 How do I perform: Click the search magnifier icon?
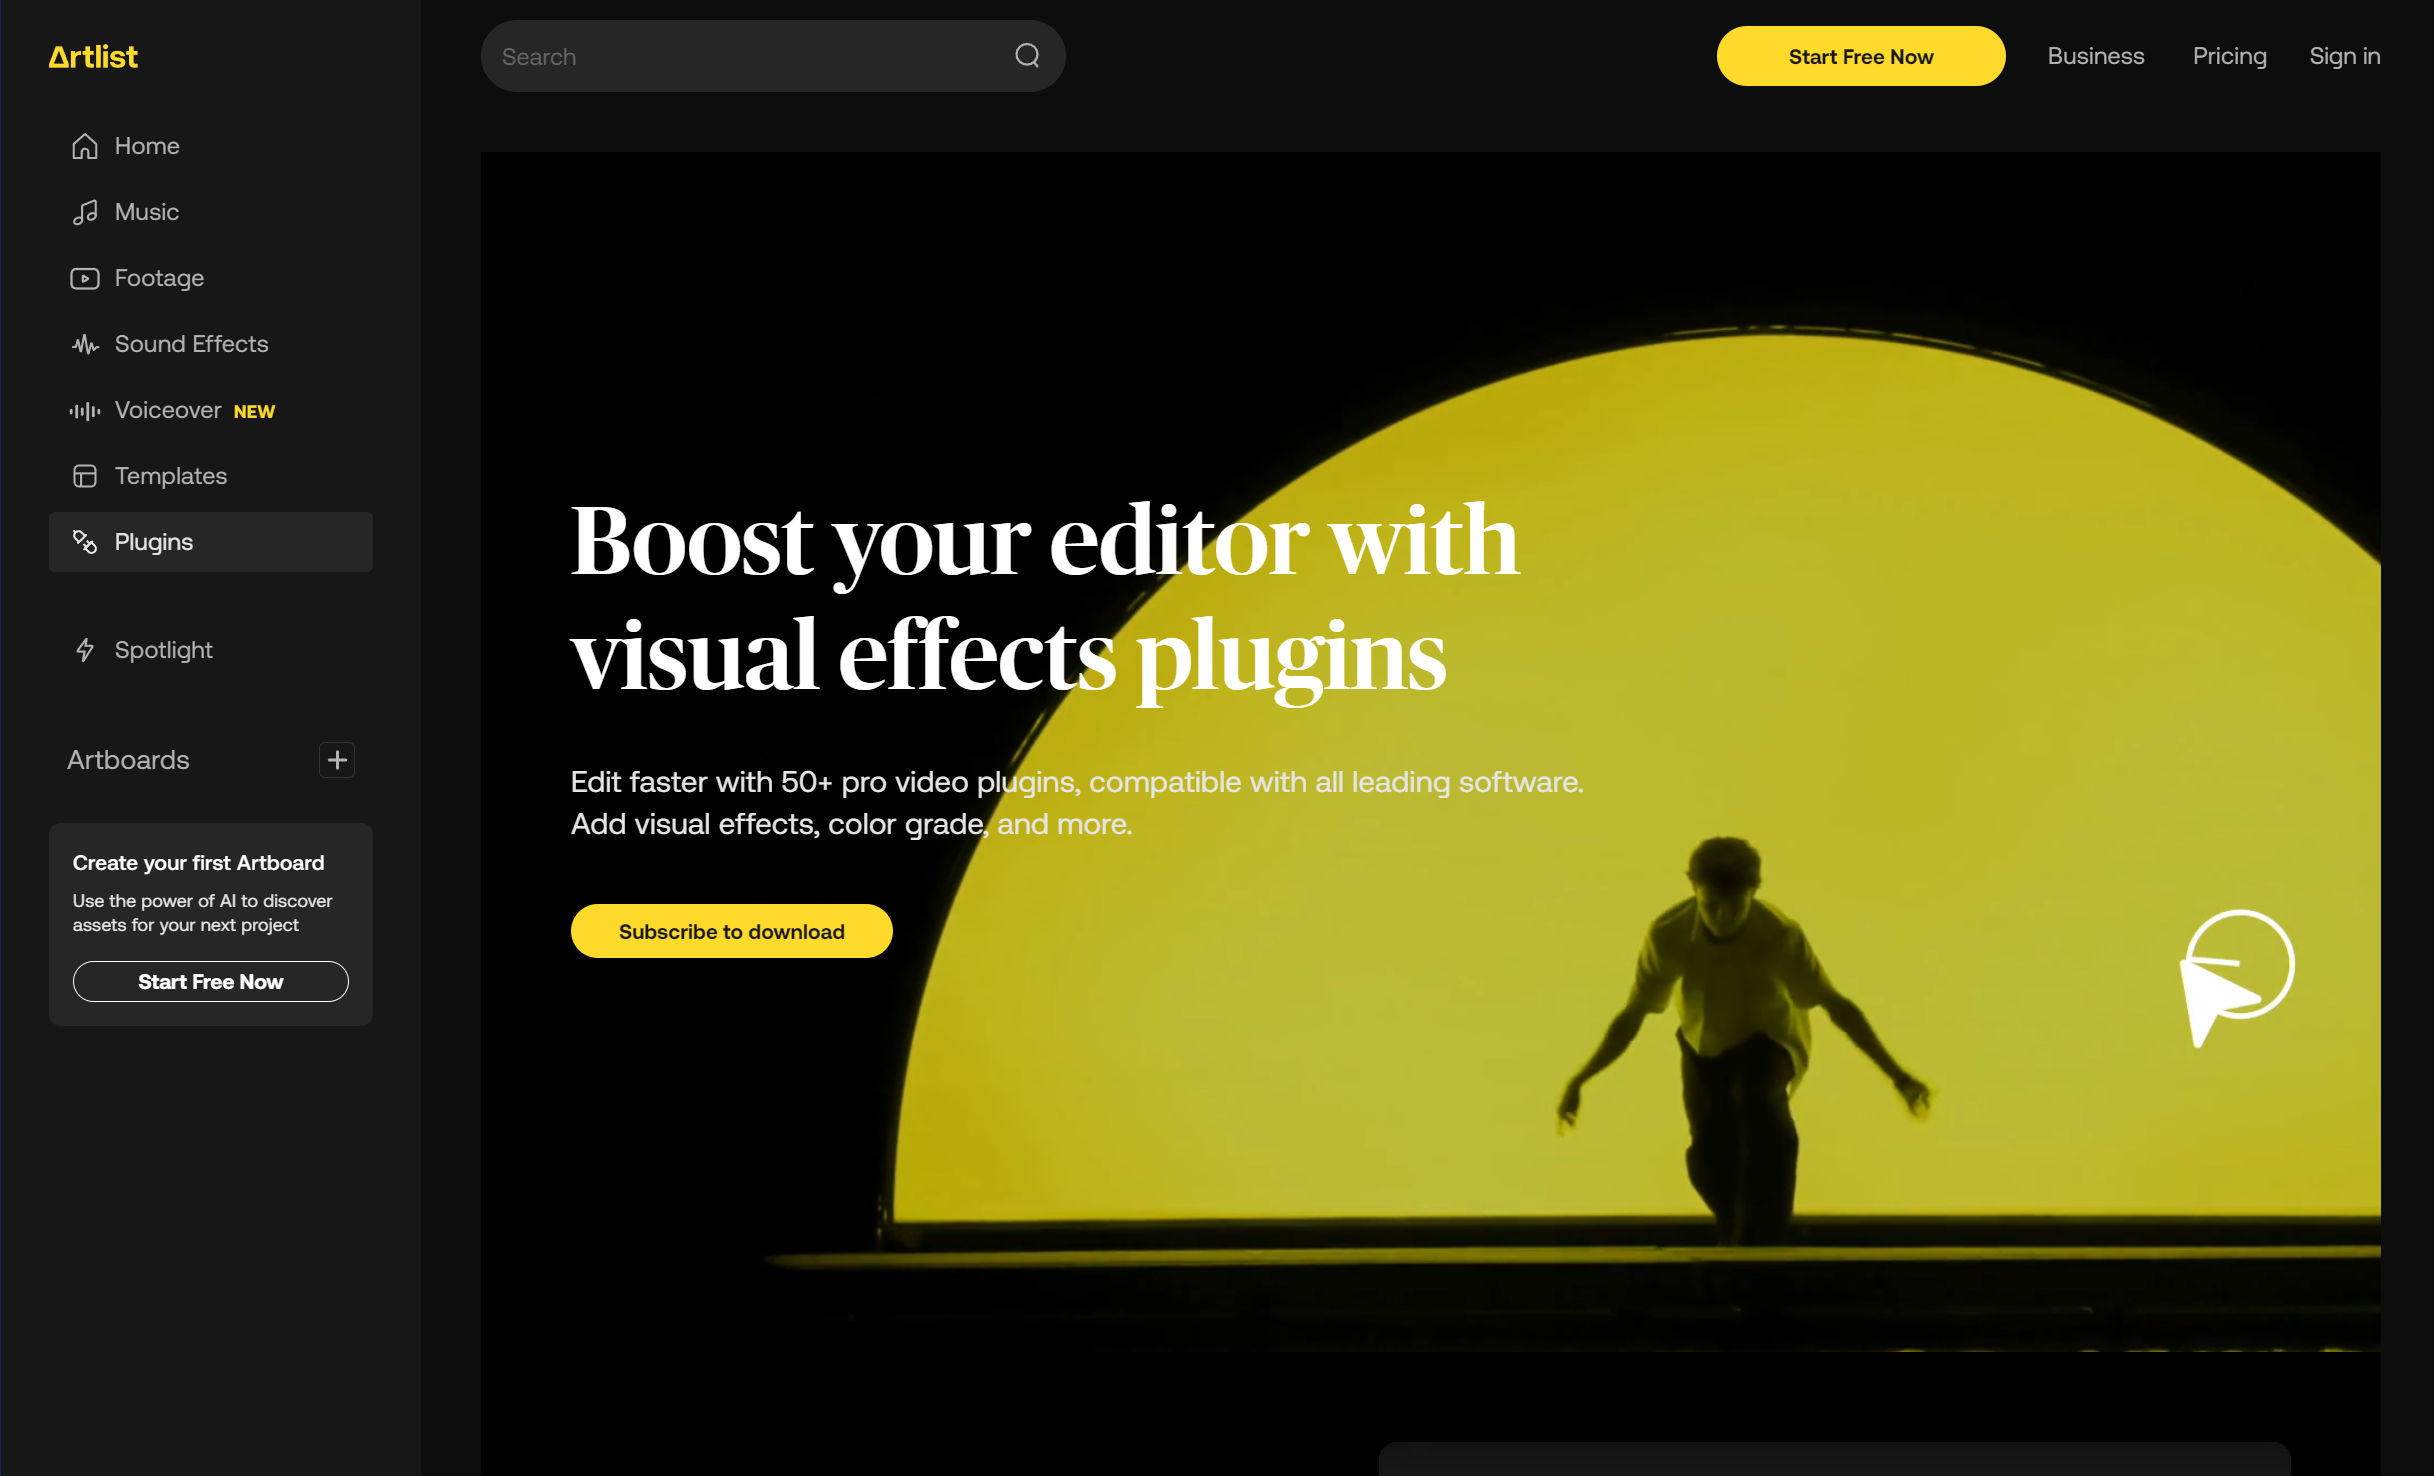(1027, 56)
